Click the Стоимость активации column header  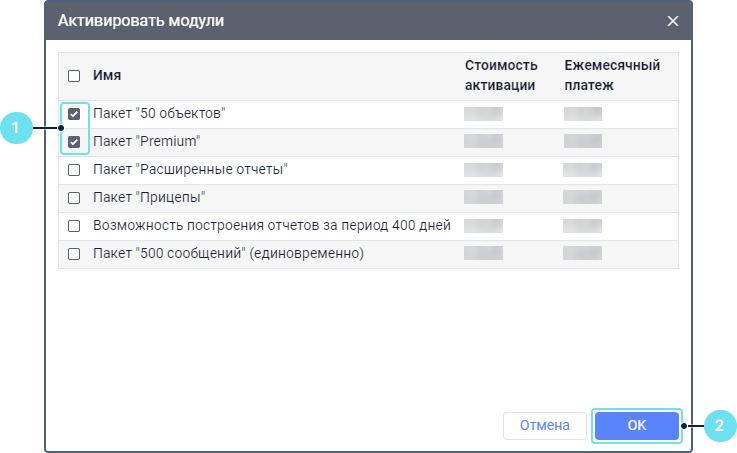[x=501, y=76]
